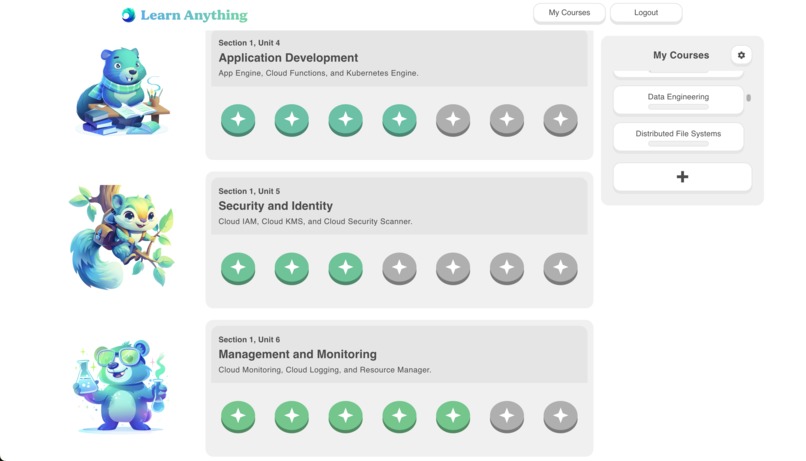Open the Distributed File Systems course
This screenshot has width=806, height=461.
678,137
